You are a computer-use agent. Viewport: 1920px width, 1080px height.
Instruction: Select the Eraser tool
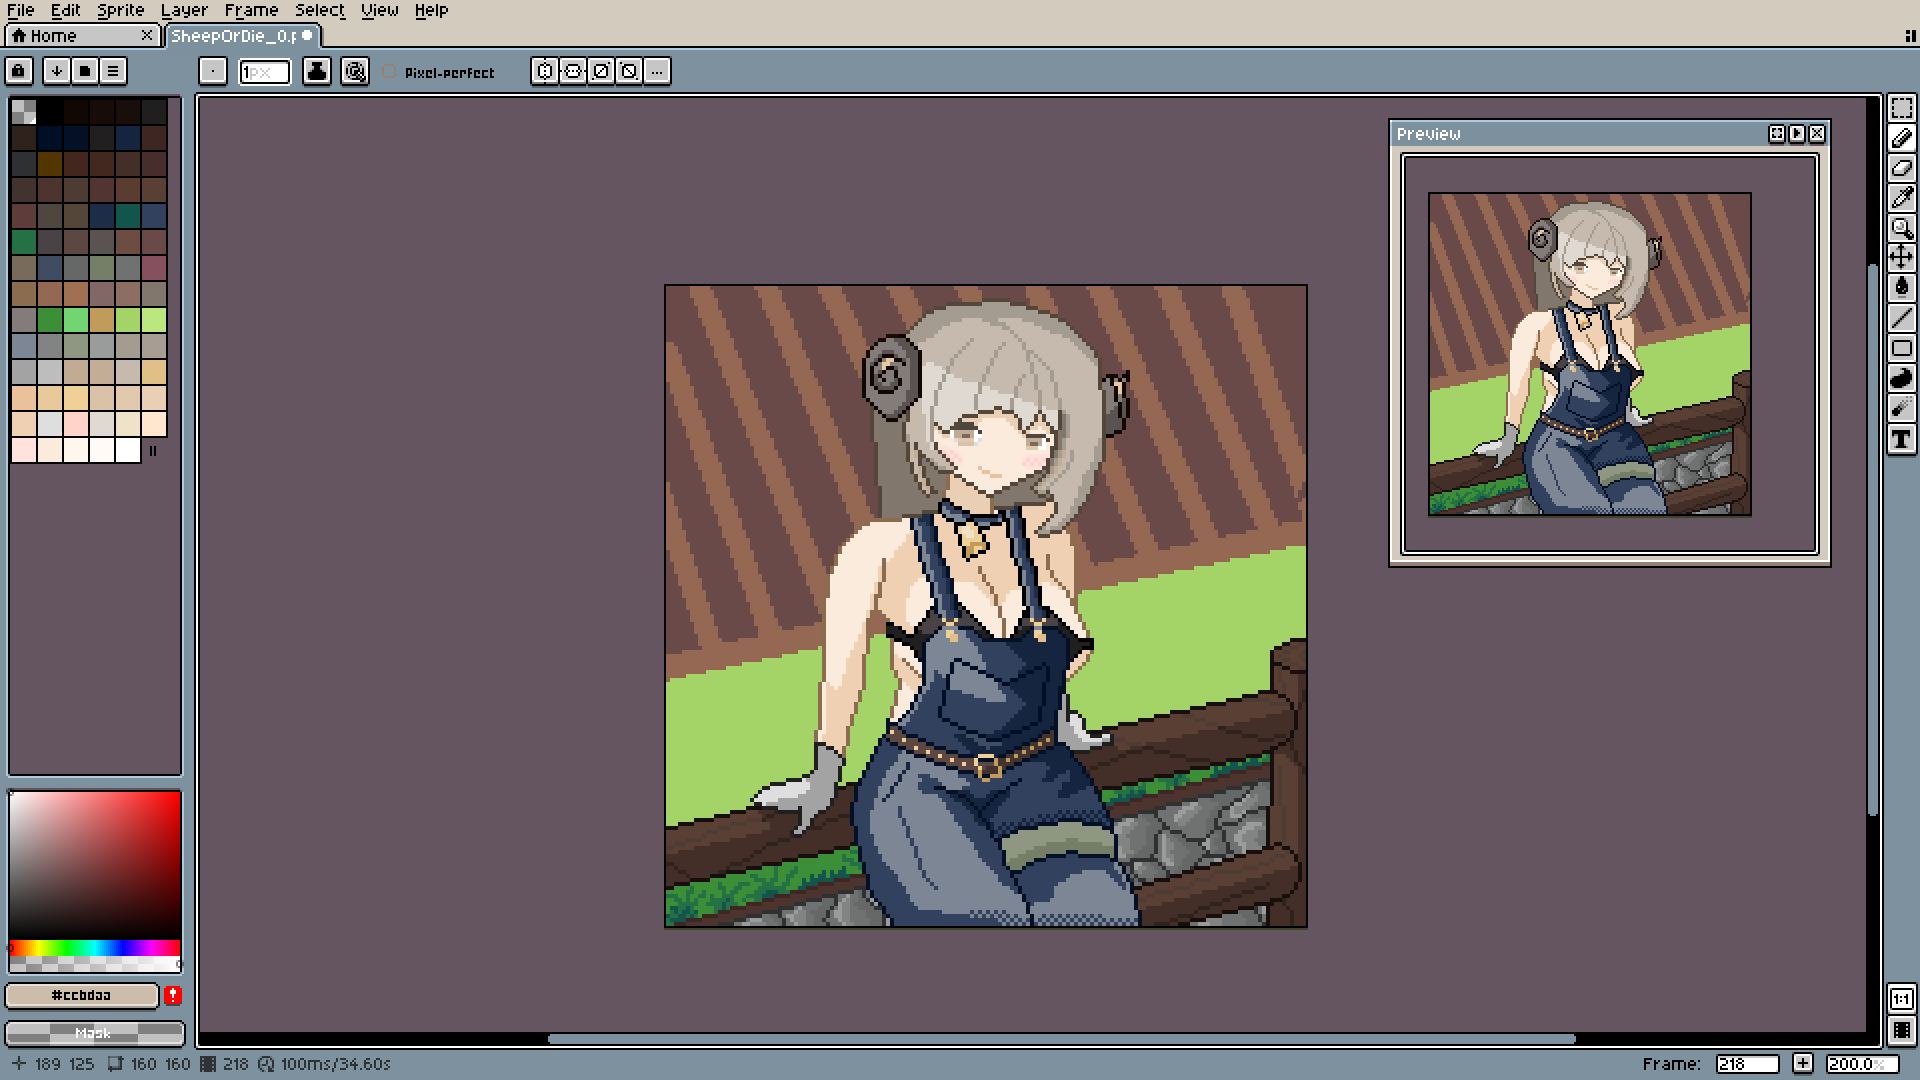click(1901, 168)
